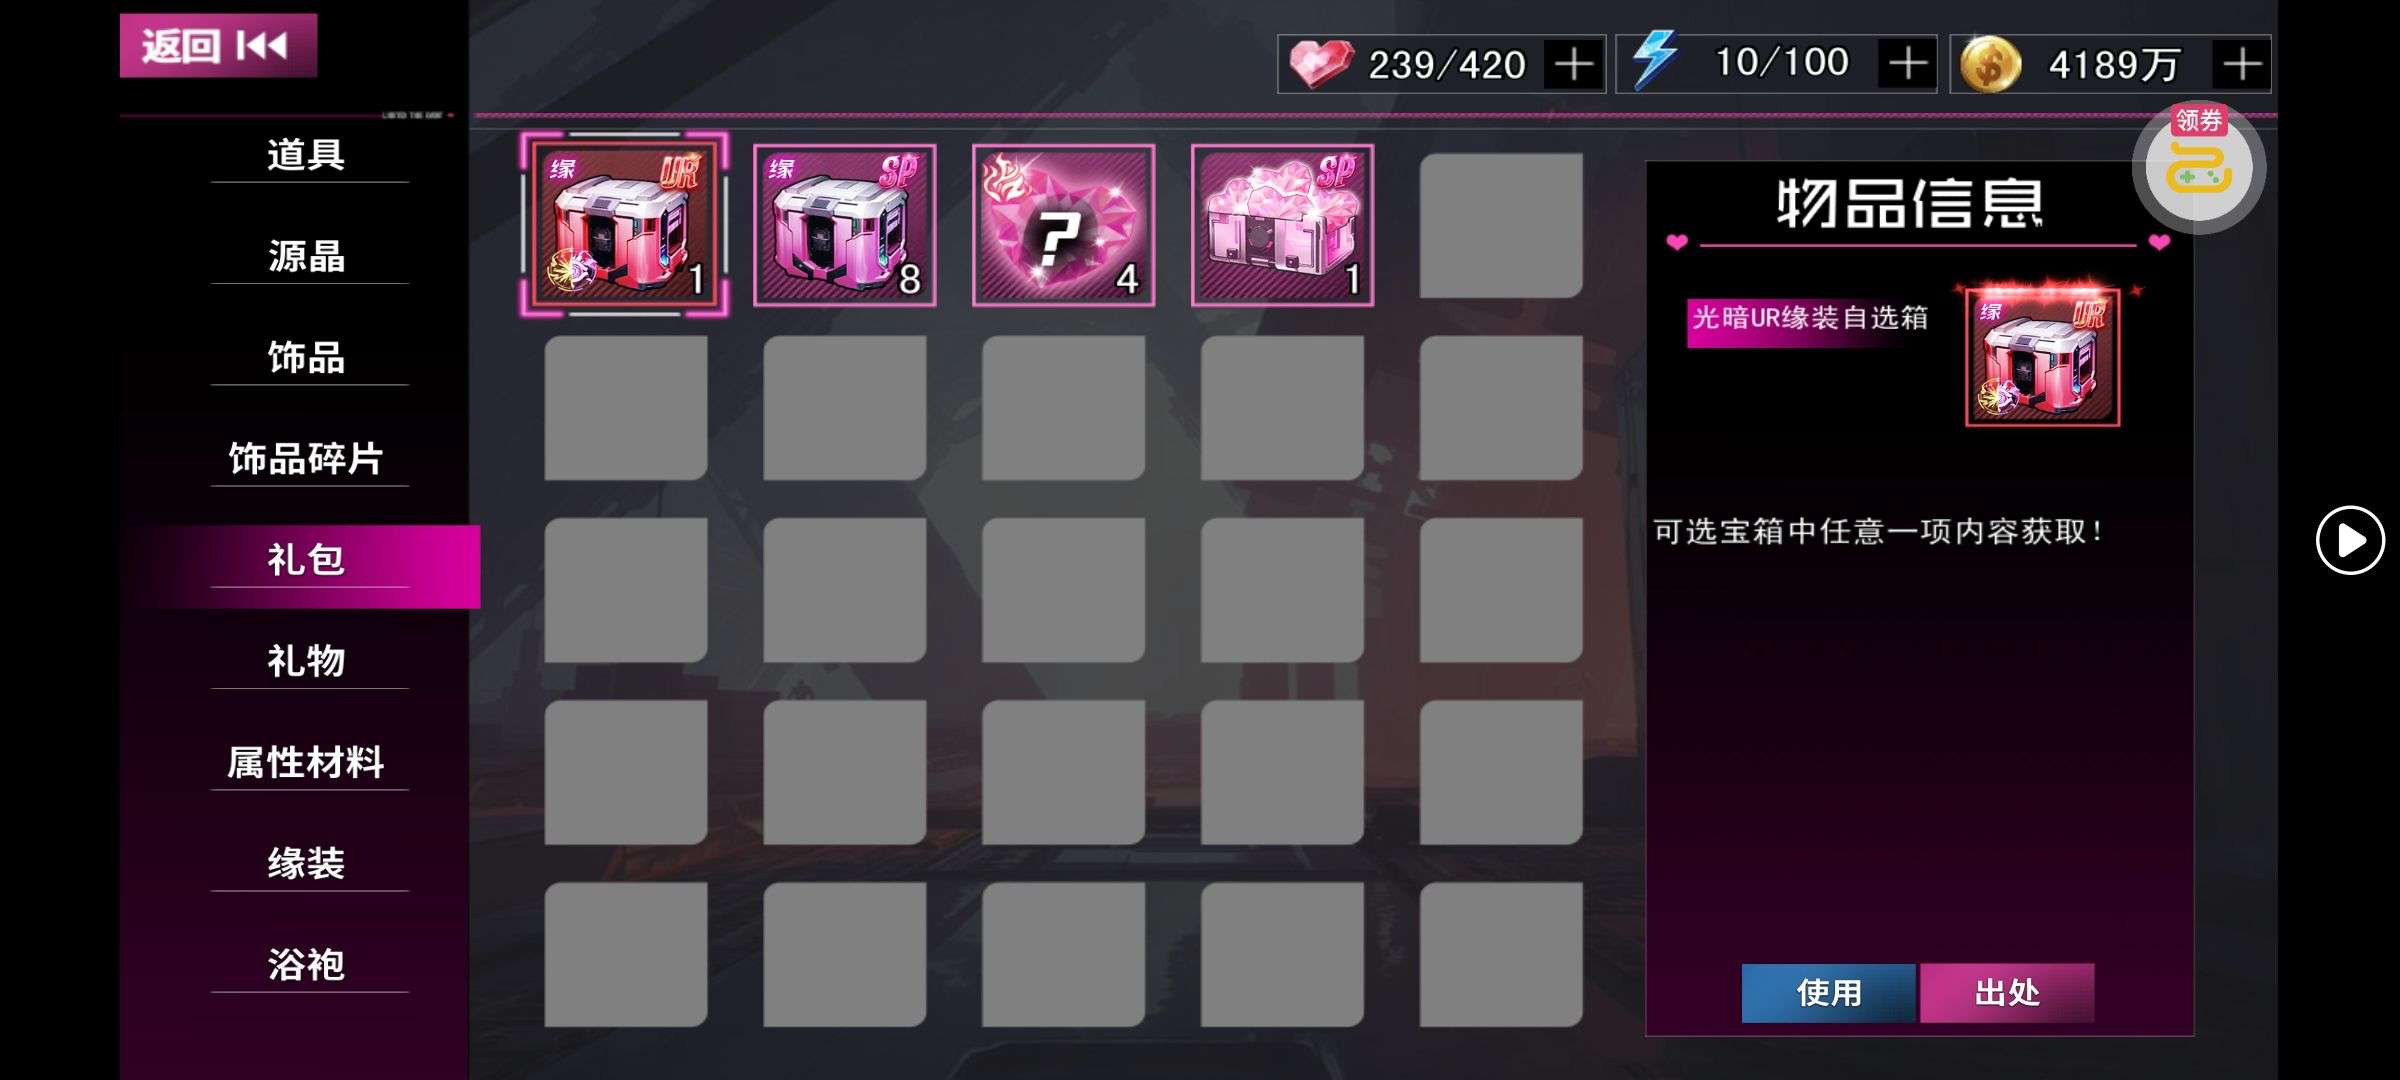
Task: Open the 浴袍 tab
Action: click(308, 965)
